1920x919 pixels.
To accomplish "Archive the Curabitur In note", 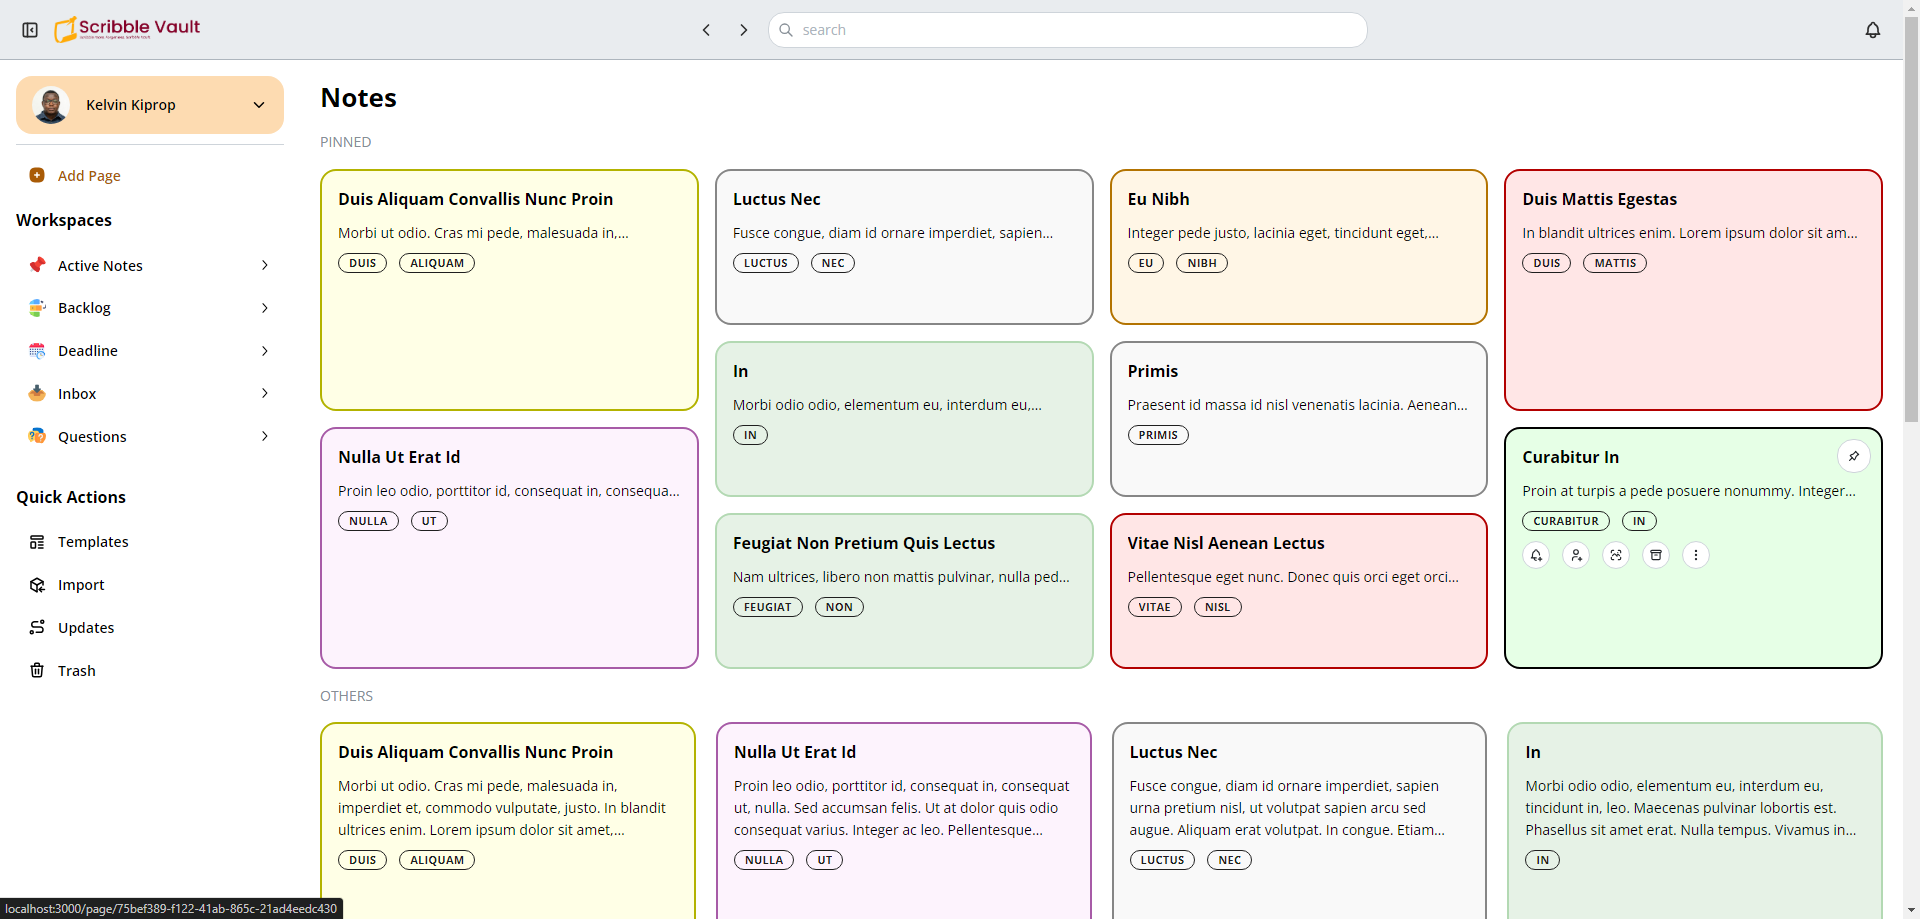I will (1656, 555).
